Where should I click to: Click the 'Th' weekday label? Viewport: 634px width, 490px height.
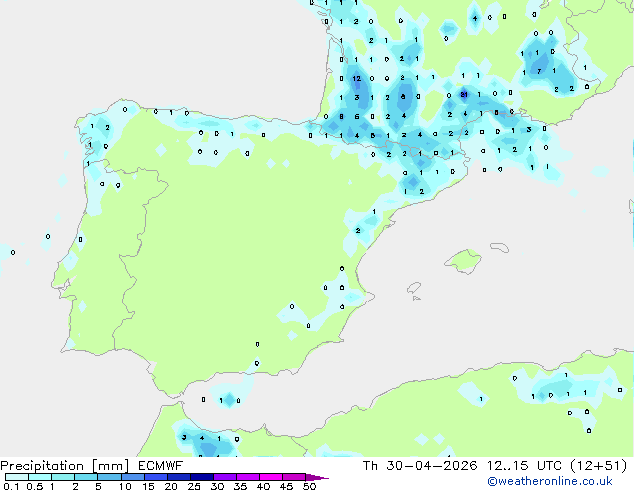[370, 465]
